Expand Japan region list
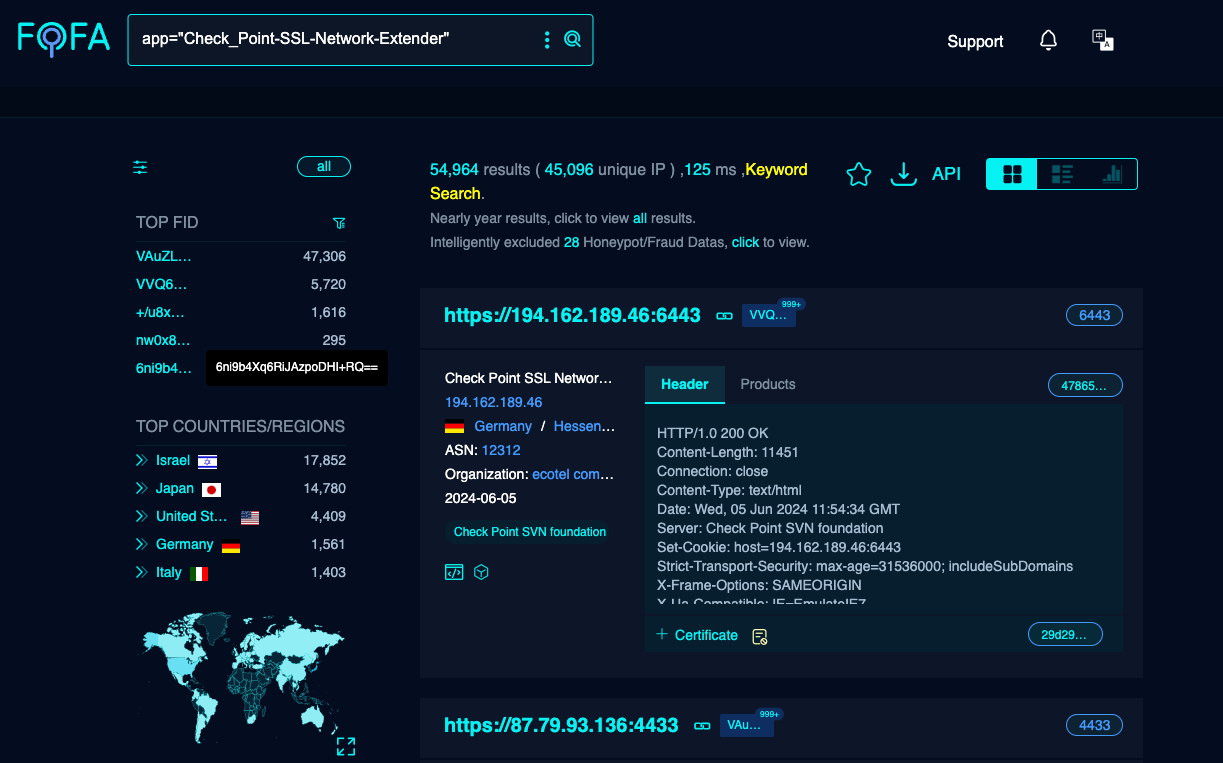The width and height of the screenshot is (1223, 763). click(142, 489)
